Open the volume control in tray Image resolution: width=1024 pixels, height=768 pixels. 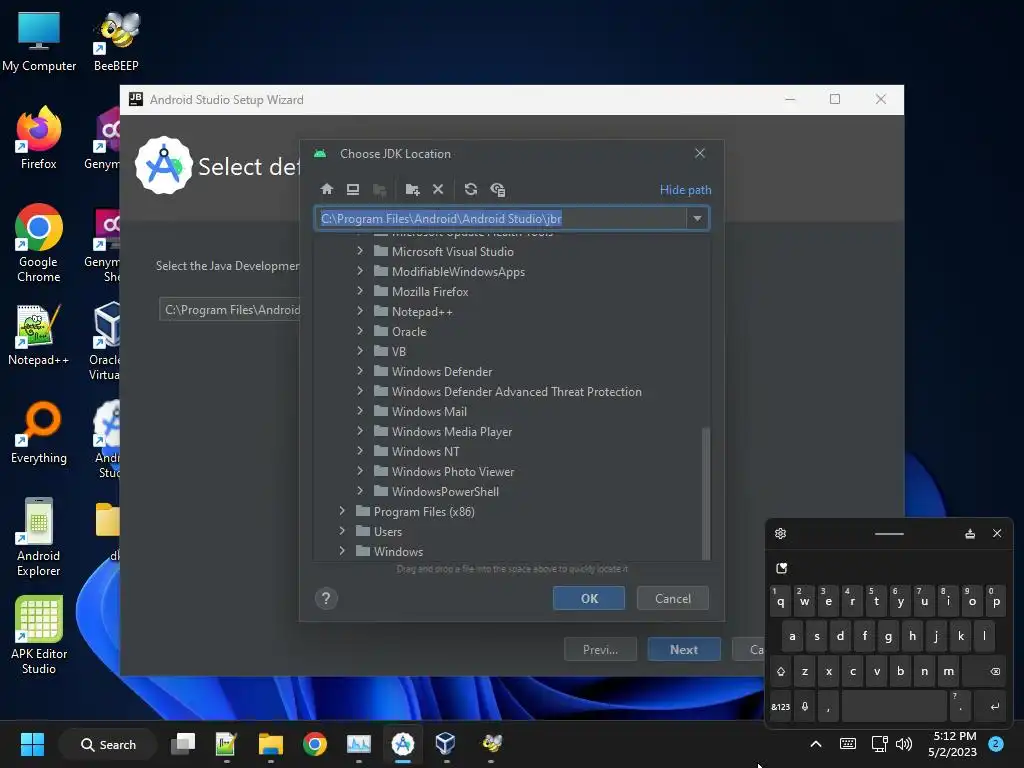coord(904,744)
